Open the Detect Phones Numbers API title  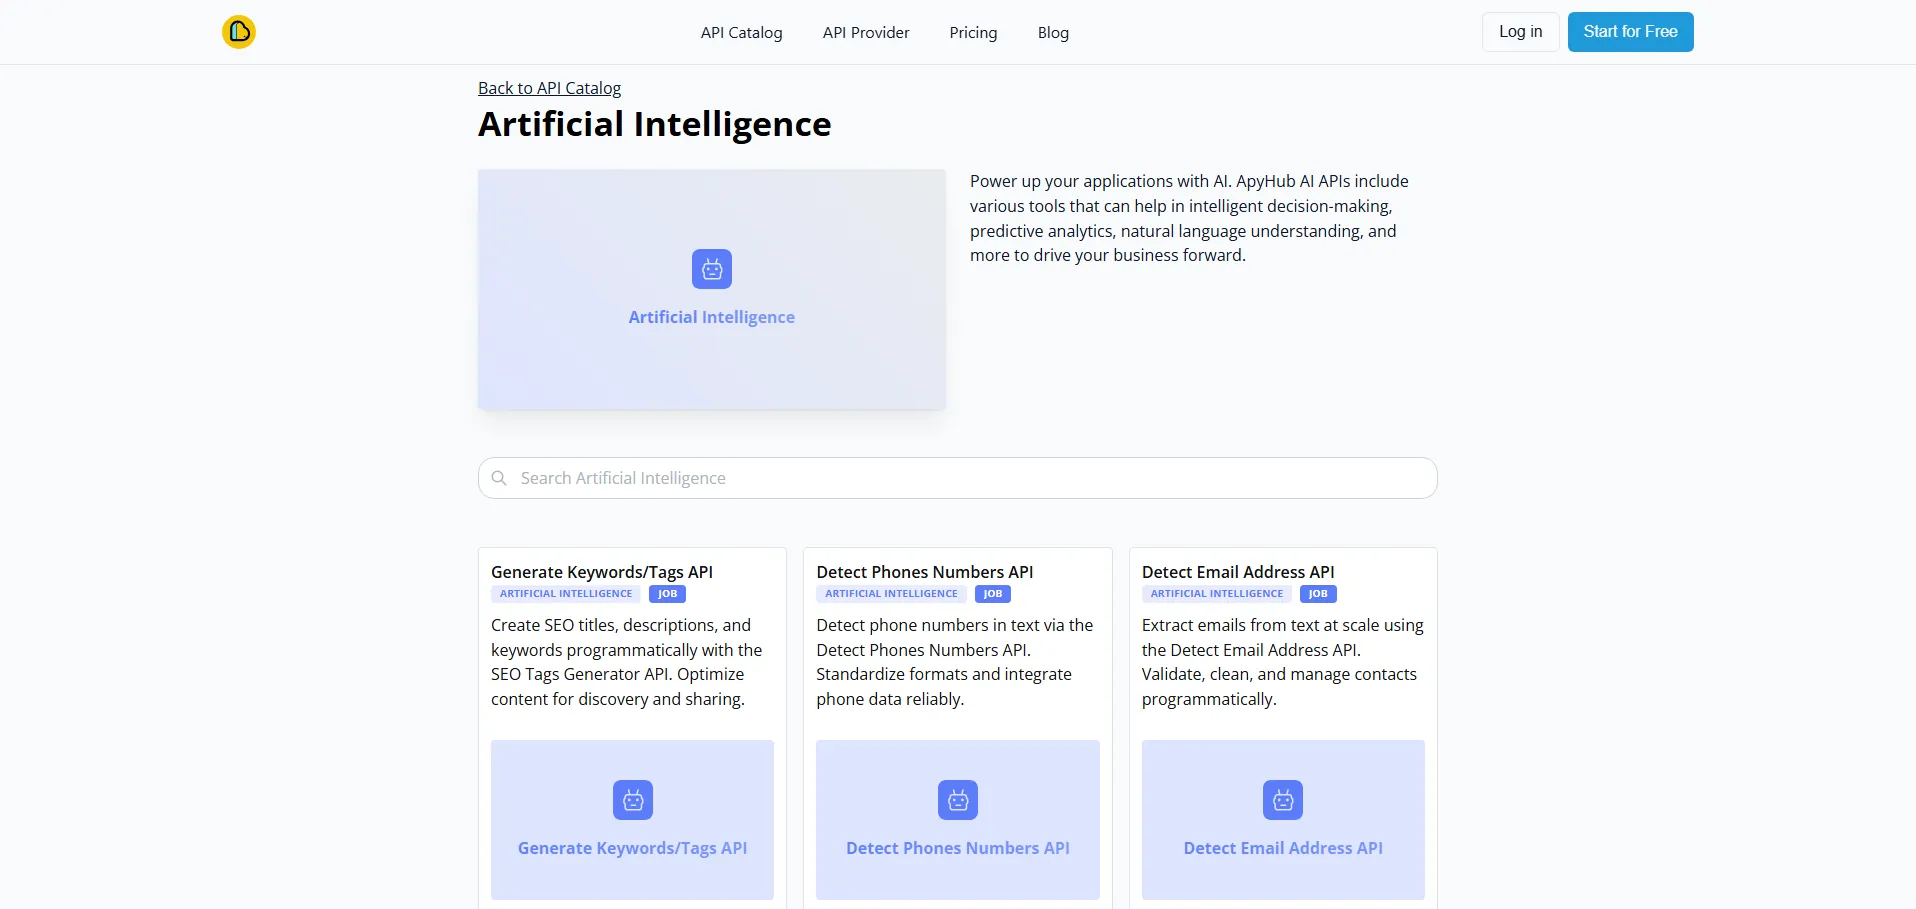[x=924, y=572]
